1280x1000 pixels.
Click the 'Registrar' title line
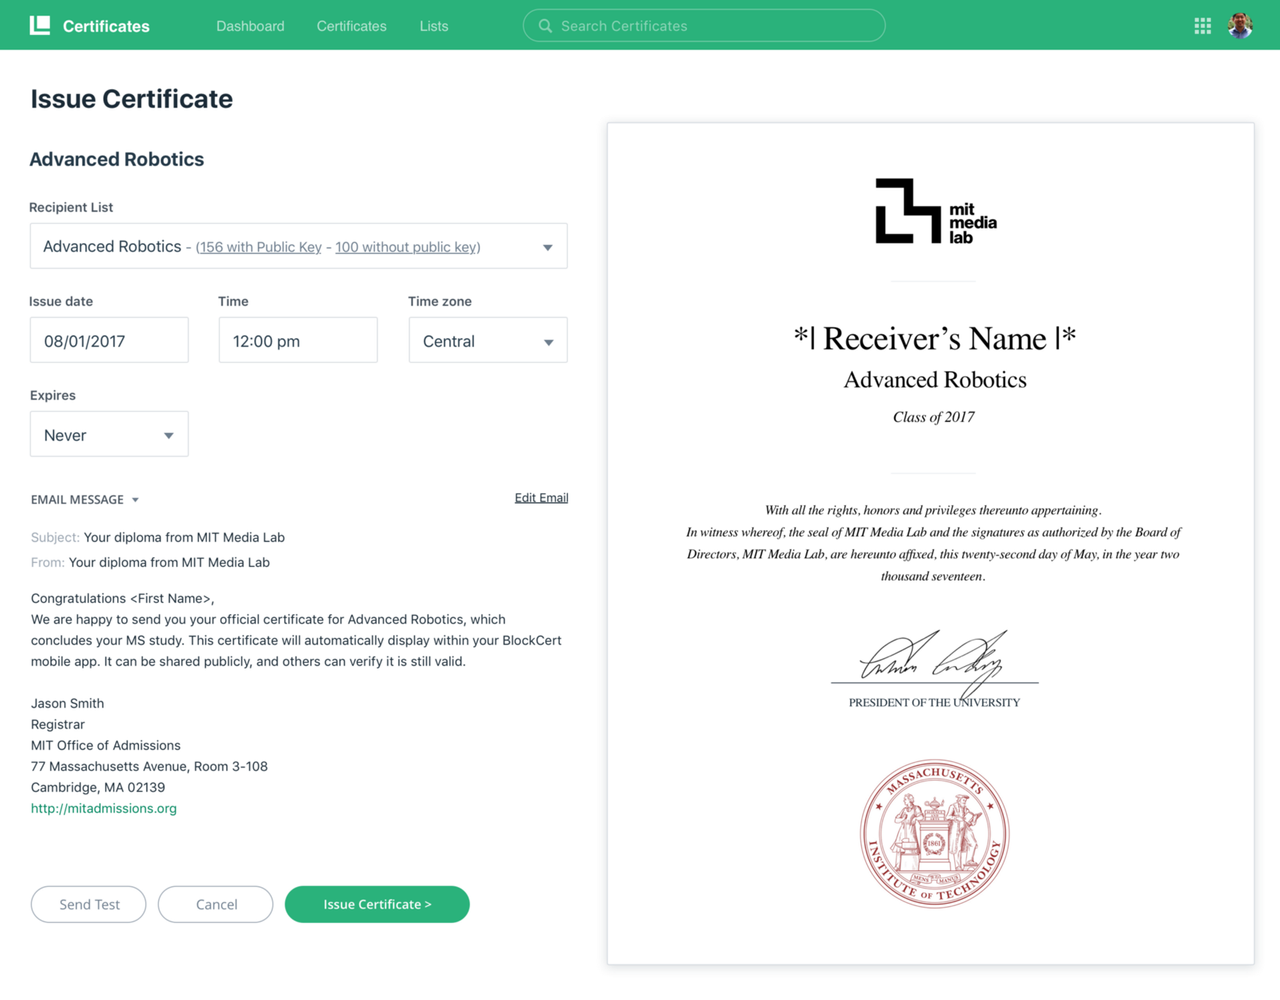coord(58,724)
